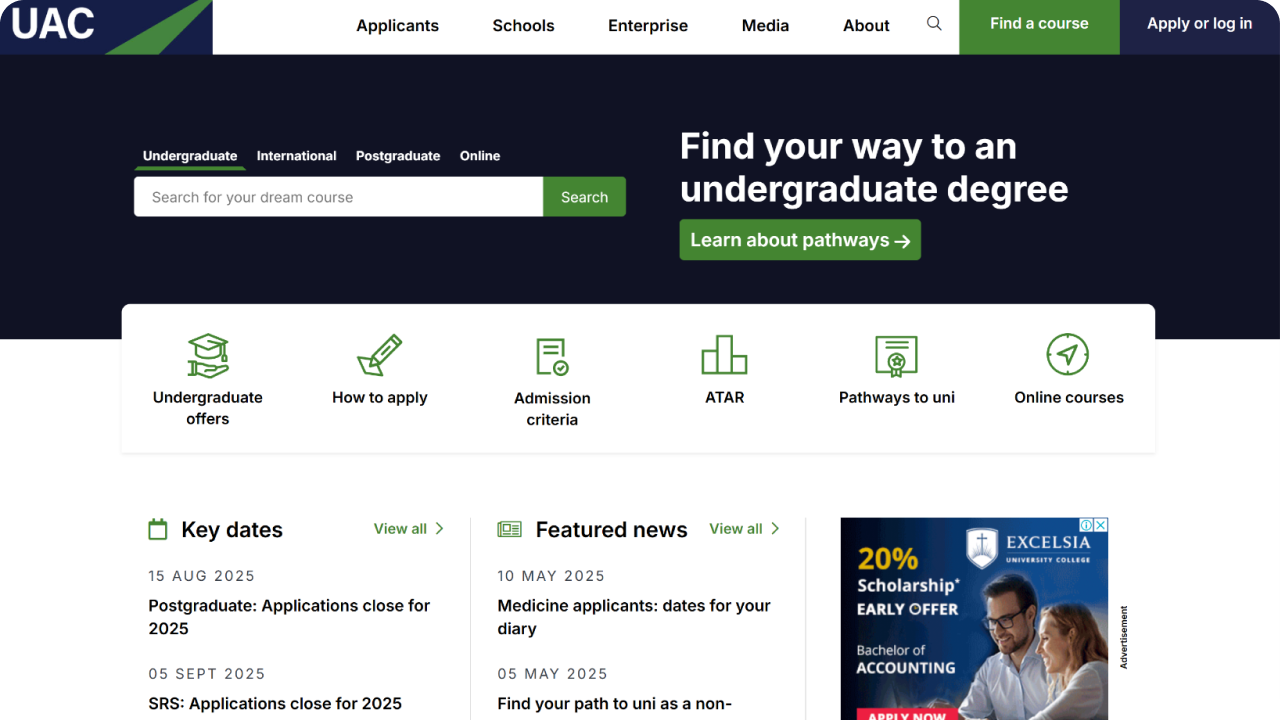The image size is (1280, 720).
Task: Click the 05 MAY 2025 date
Action: 553,674
